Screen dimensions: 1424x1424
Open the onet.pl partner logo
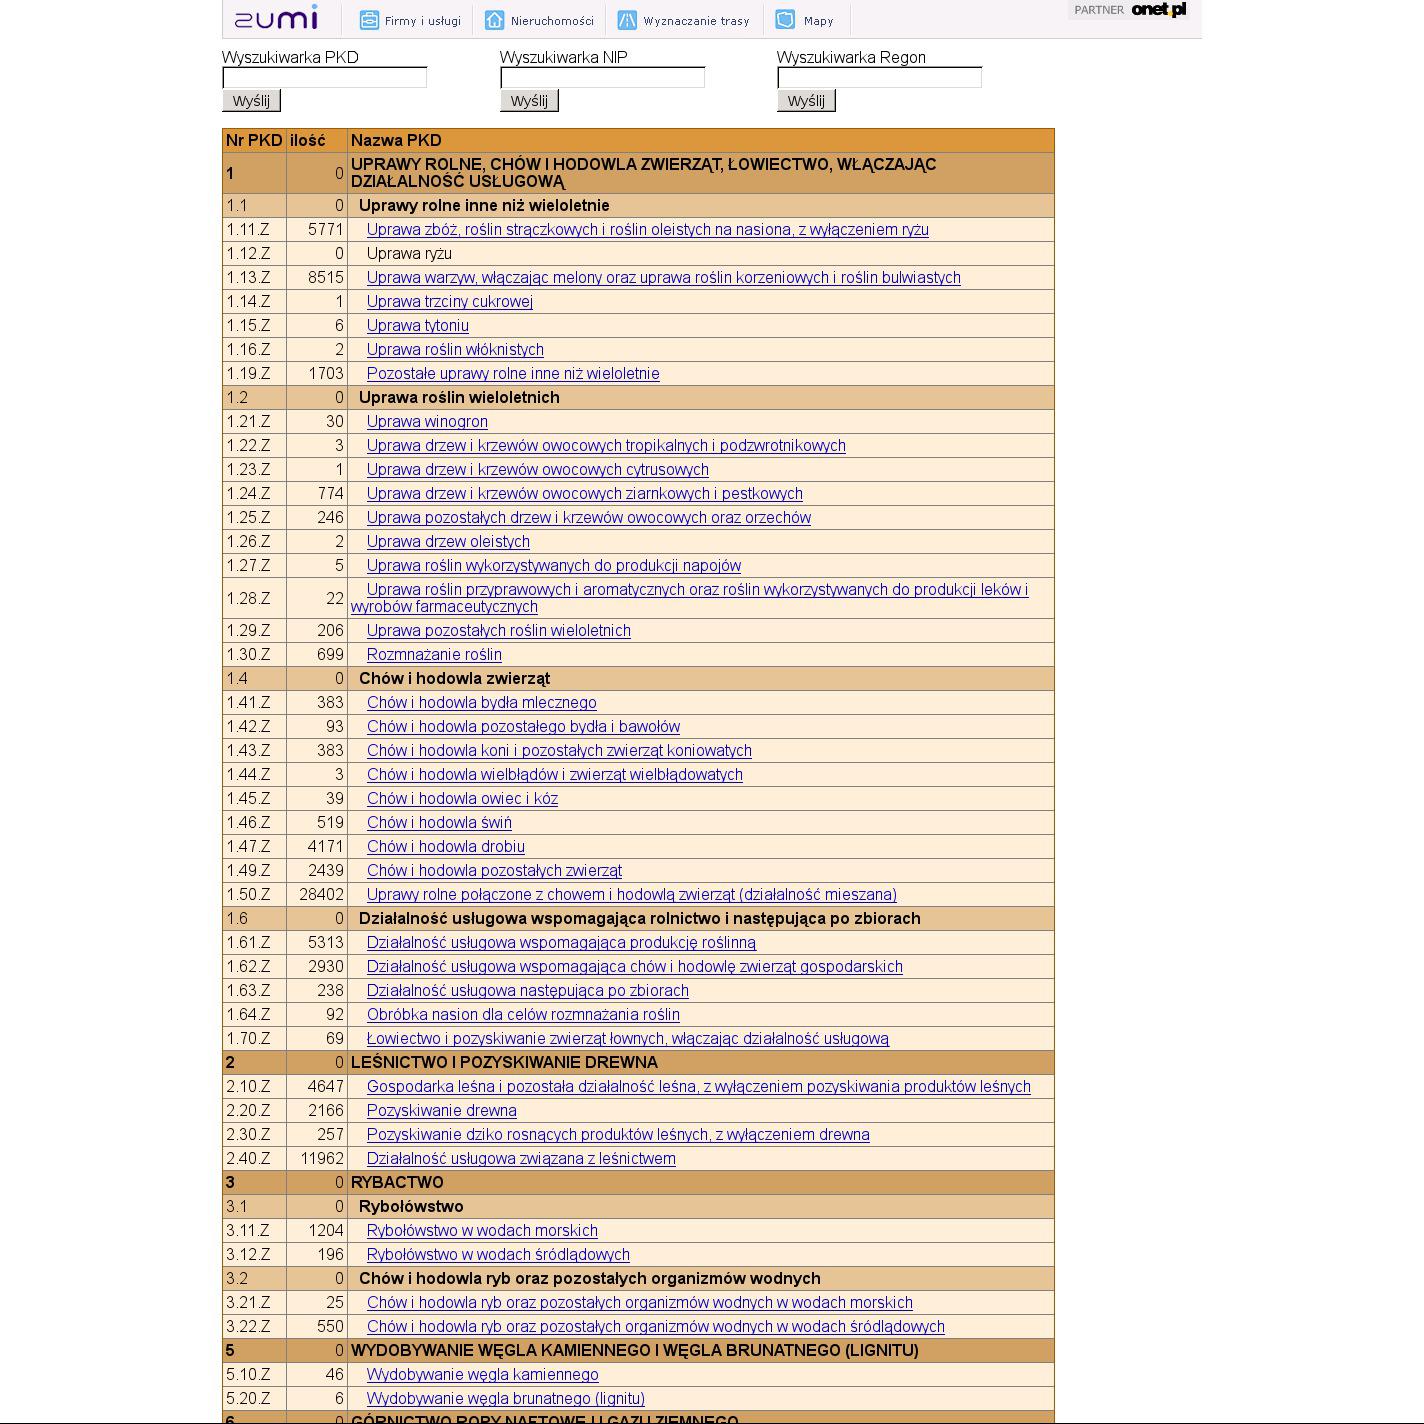tap(1158, 10)
